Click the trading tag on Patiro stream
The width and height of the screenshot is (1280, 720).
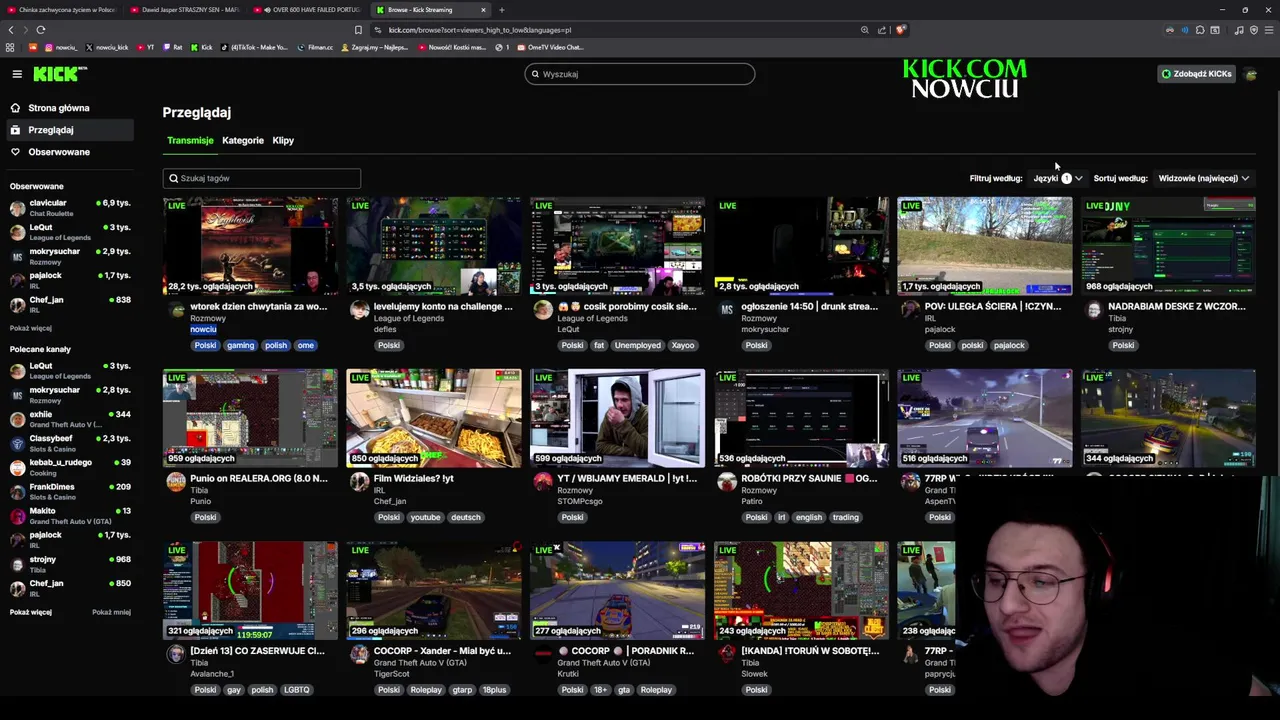point(846,517)
